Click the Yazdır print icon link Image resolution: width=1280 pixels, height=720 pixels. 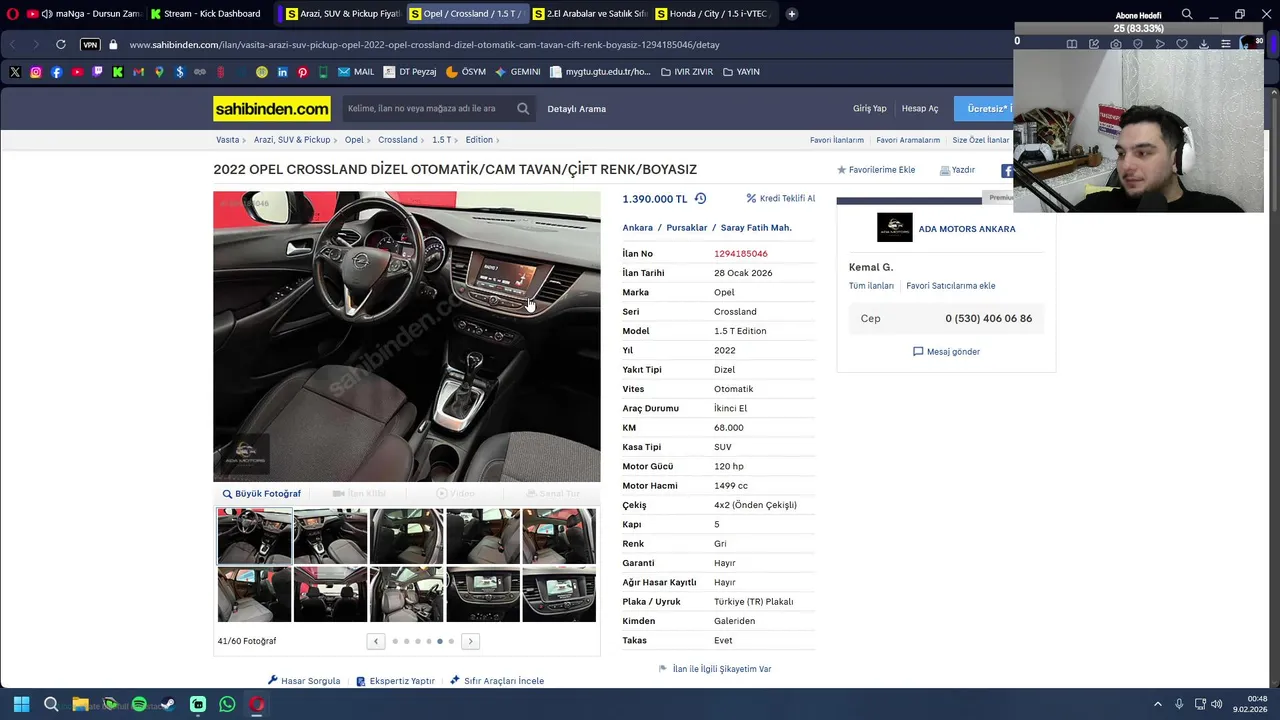coord(957,170)
